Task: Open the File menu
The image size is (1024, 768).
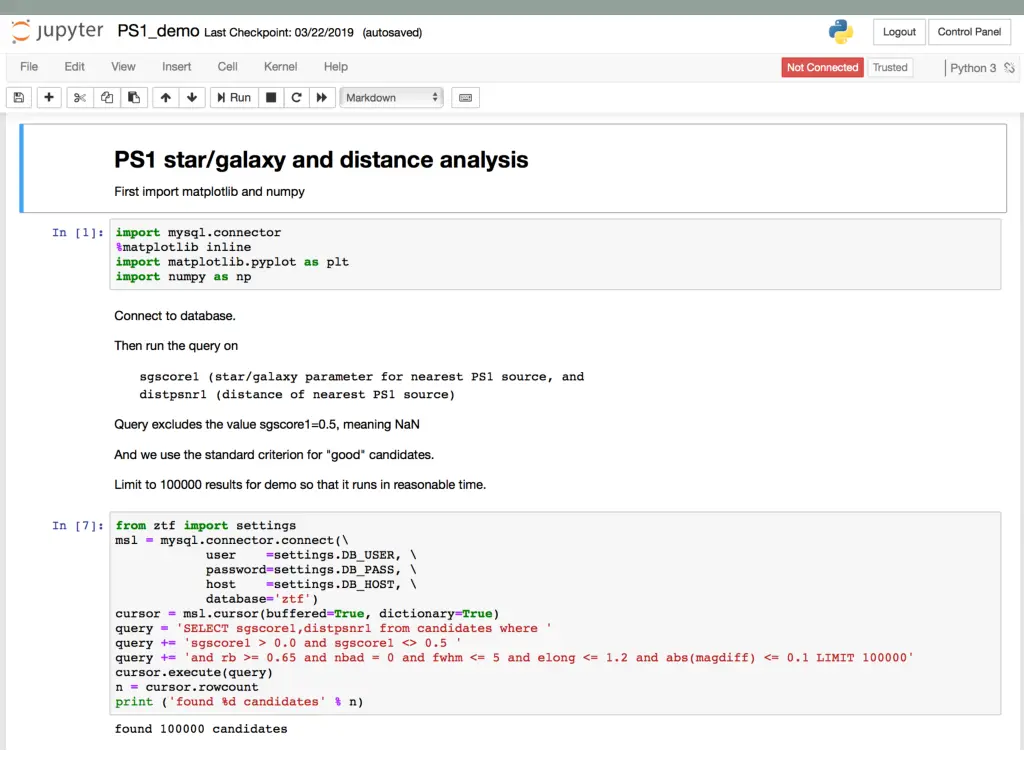Action: click(29, 67)
